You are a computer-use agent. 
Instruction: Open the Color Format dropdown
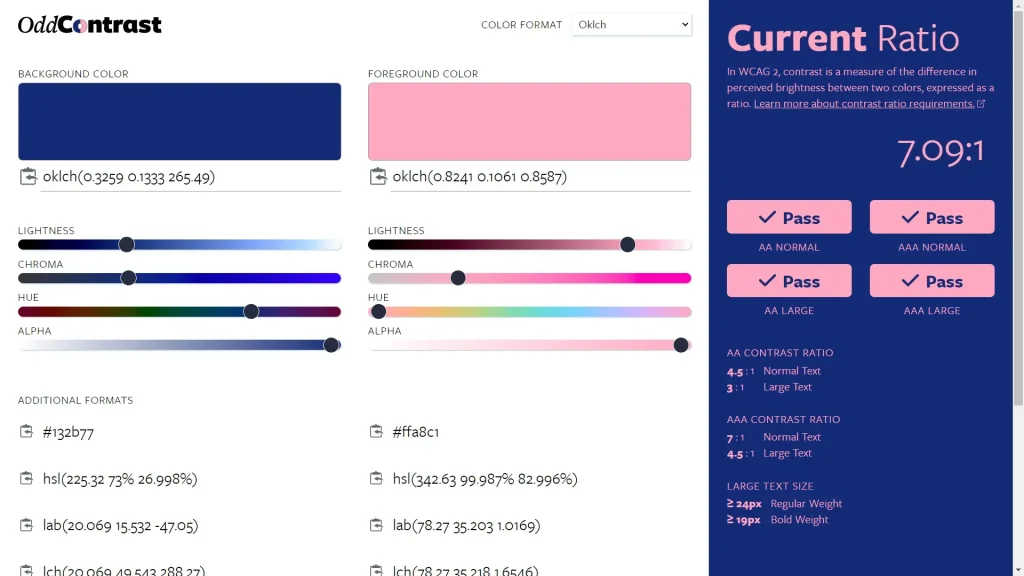click(x=631, y=24)
